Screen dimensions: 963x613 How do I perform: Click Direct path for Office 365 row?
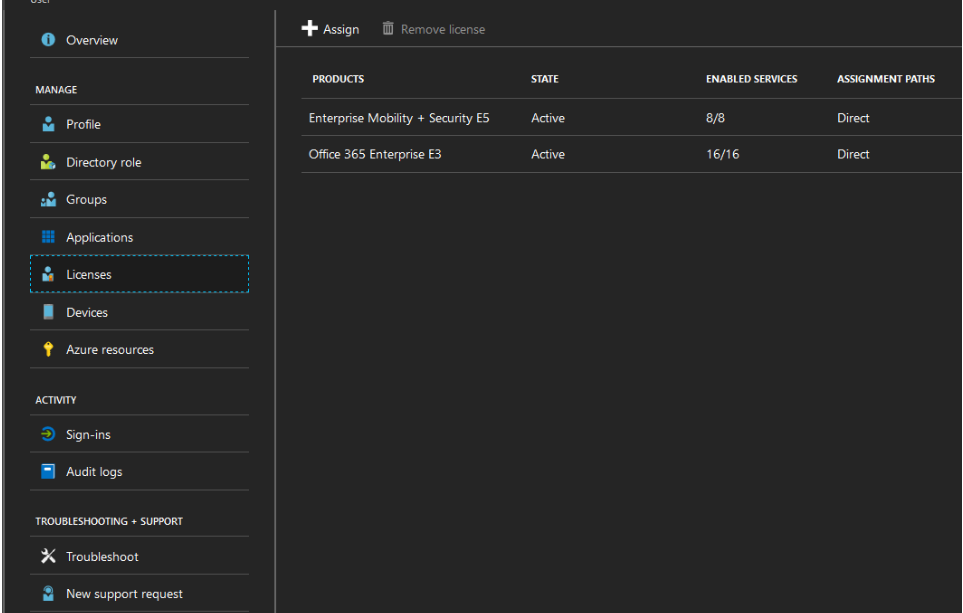click(853, 154)
